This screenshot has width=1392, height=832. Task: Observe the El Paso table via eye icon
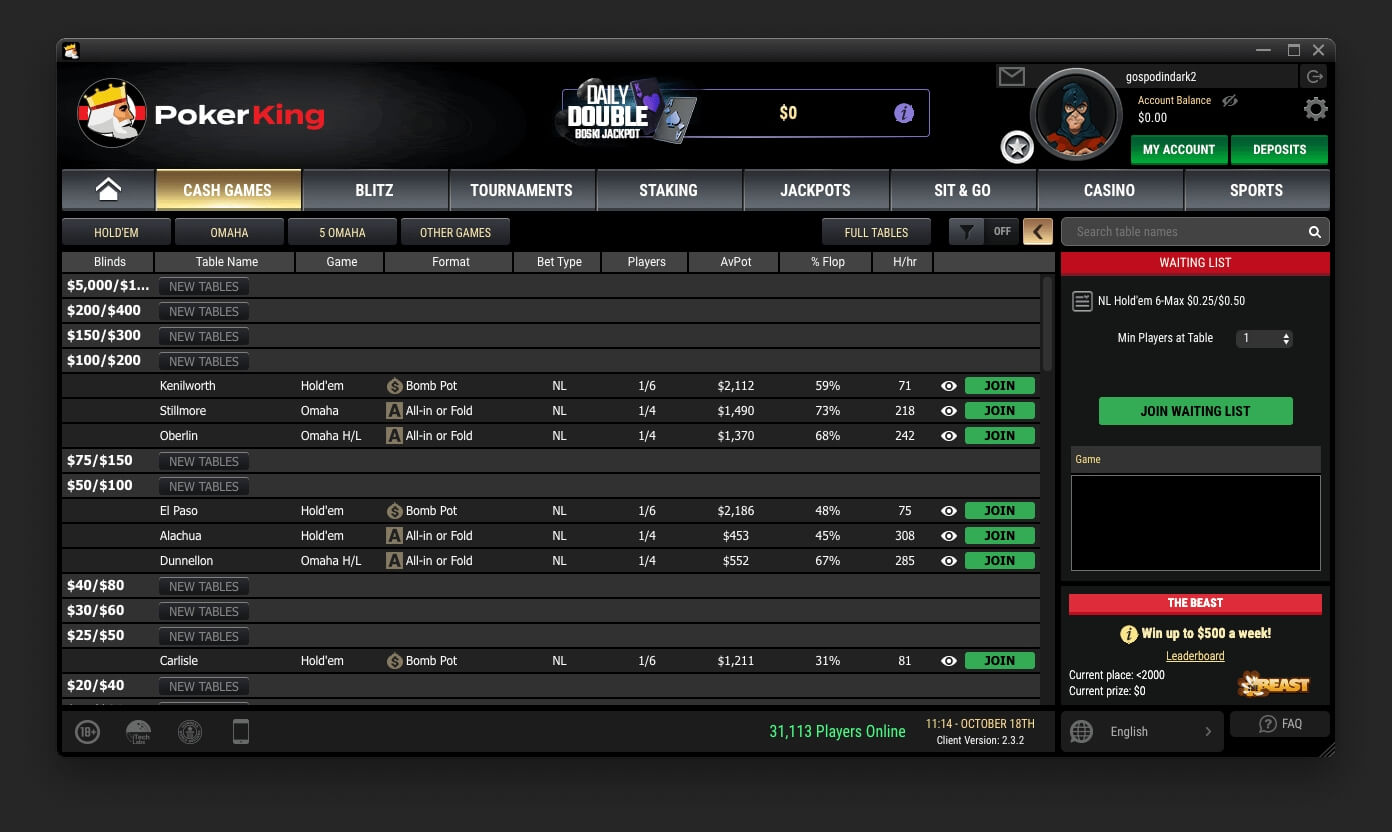pos(949,511)
